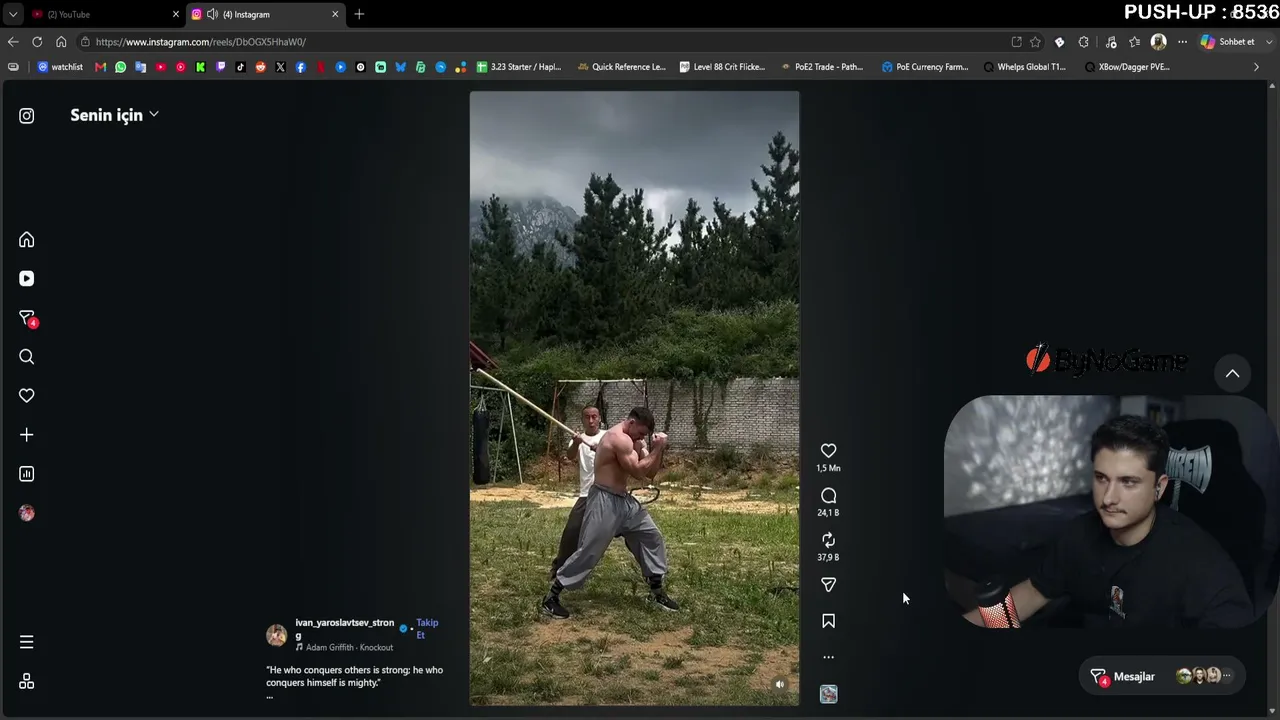
Task: Open the WhatsApp bookmark icon
Action: (121, 67)
